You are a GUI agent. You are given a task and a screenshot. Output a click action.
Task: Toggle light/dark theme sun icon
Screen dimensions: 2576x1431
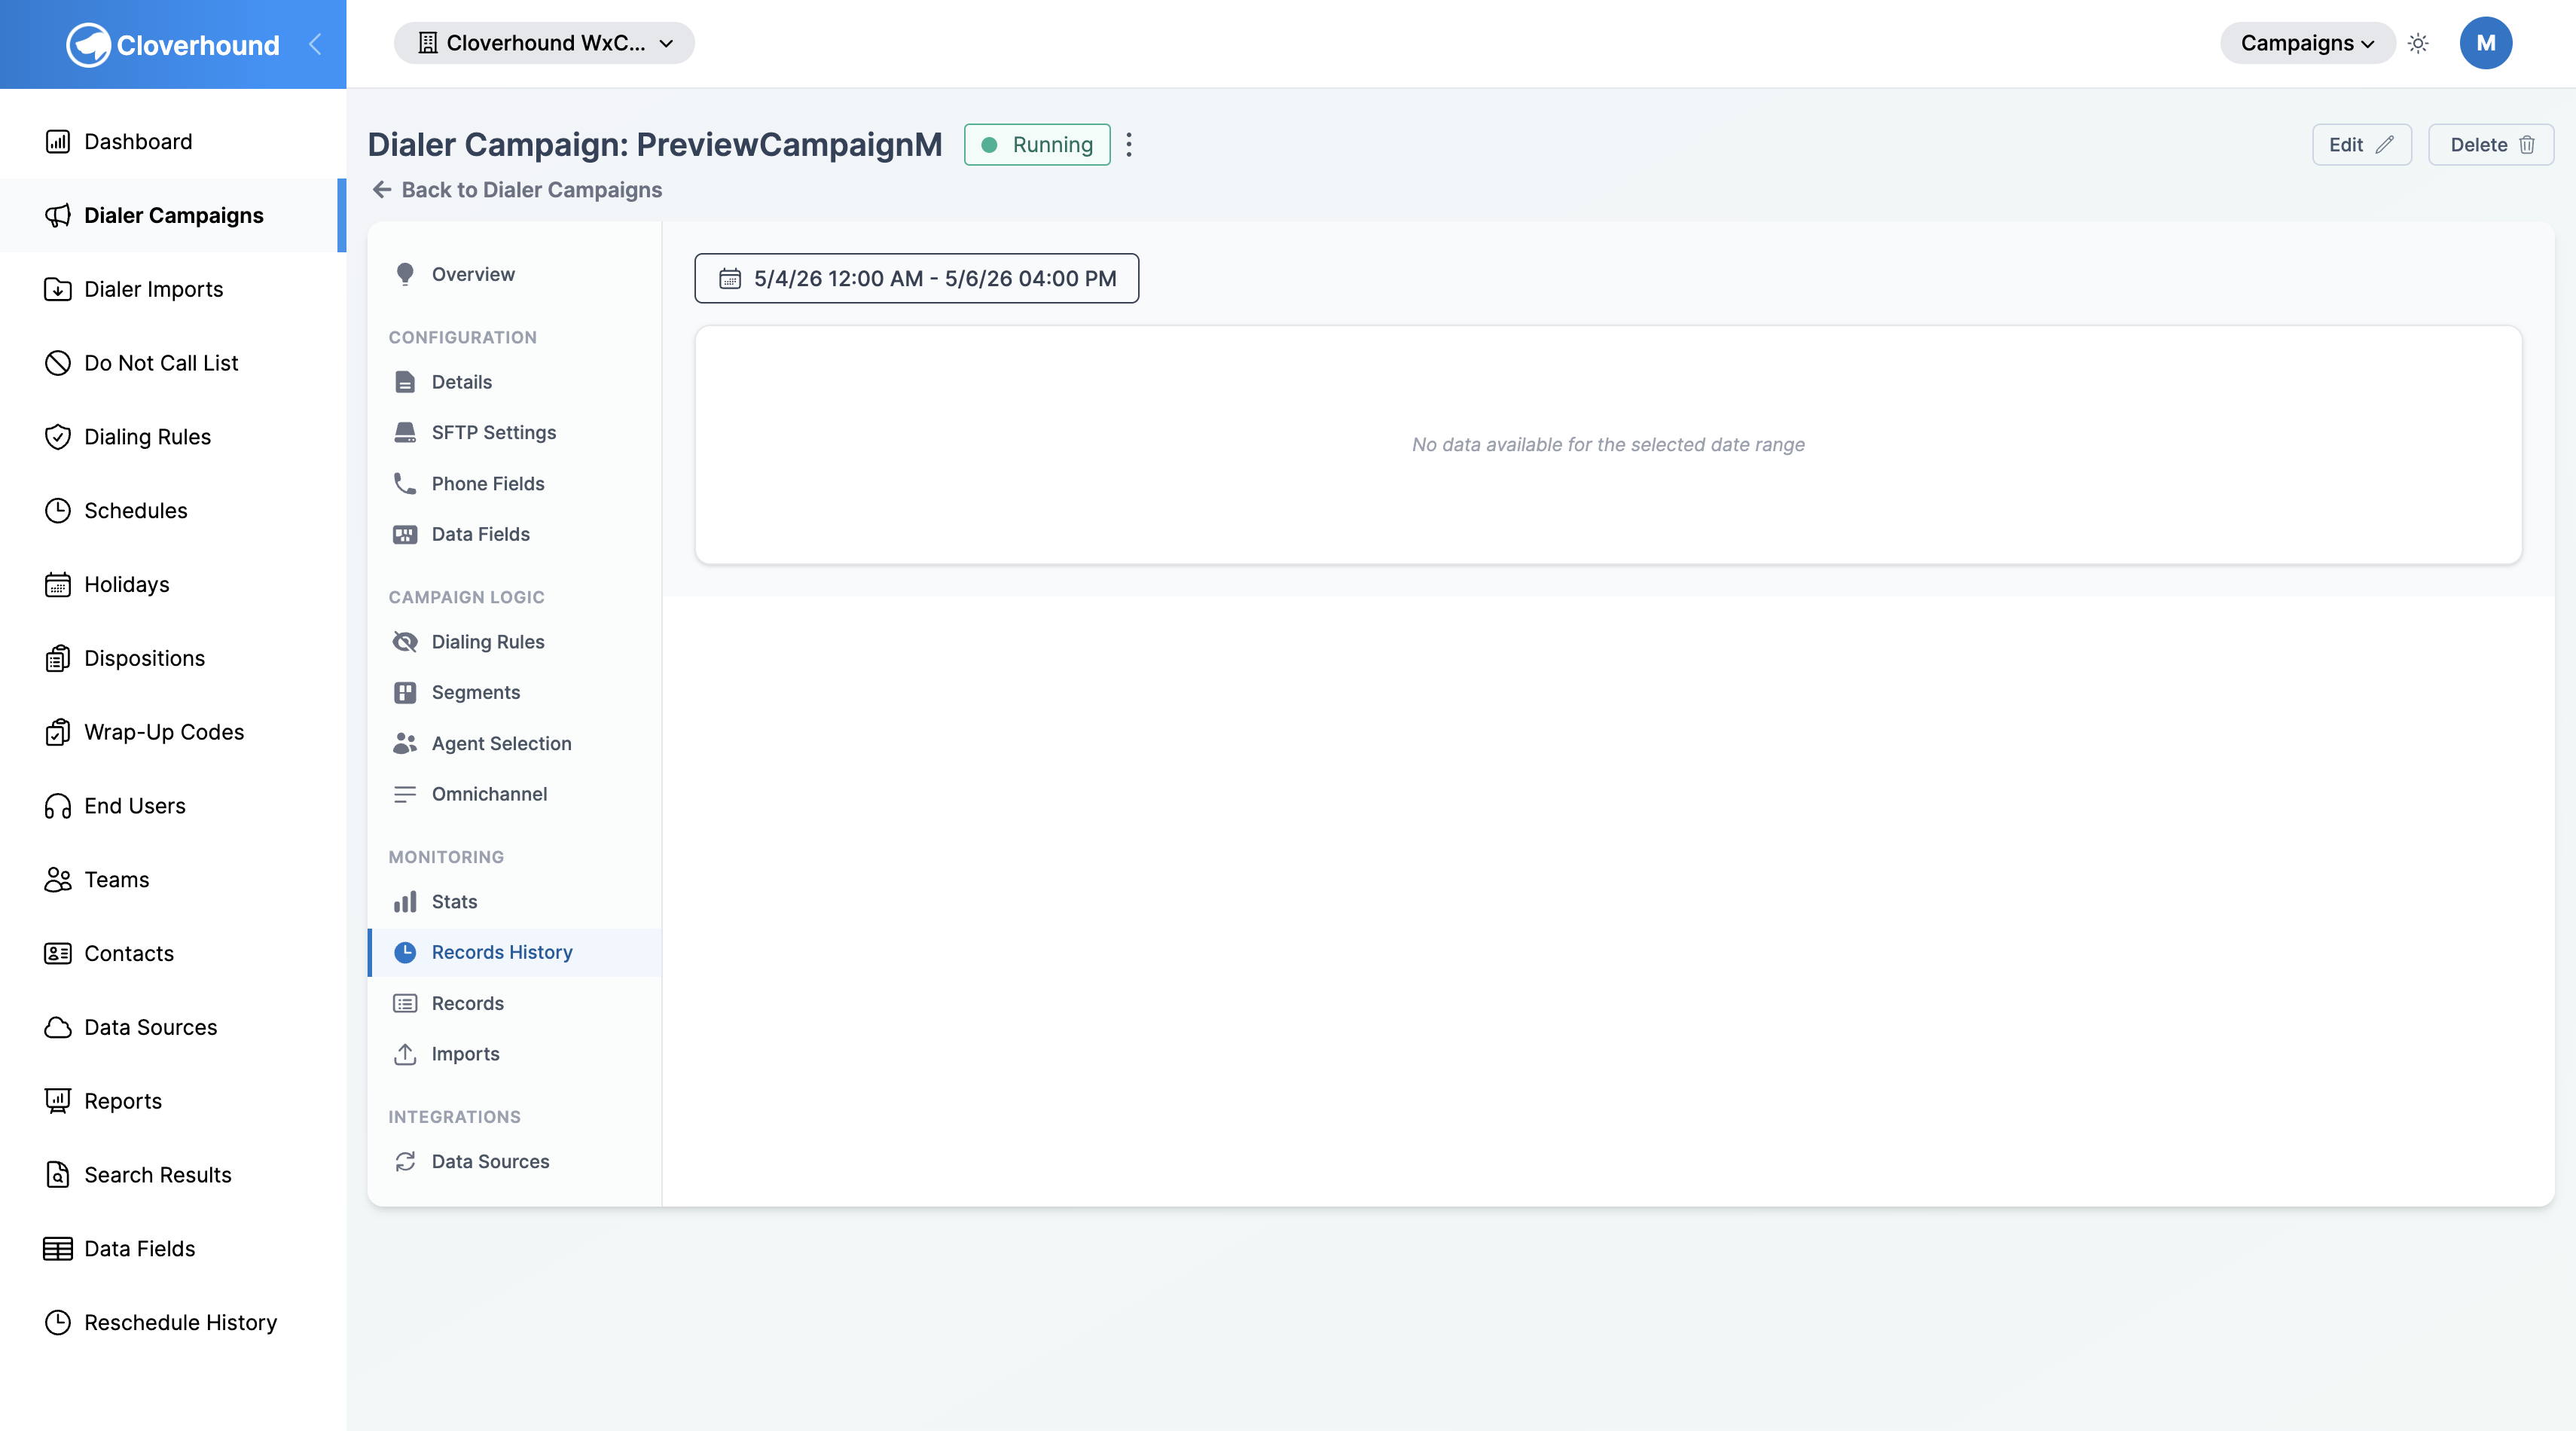tap(2418, 43)
